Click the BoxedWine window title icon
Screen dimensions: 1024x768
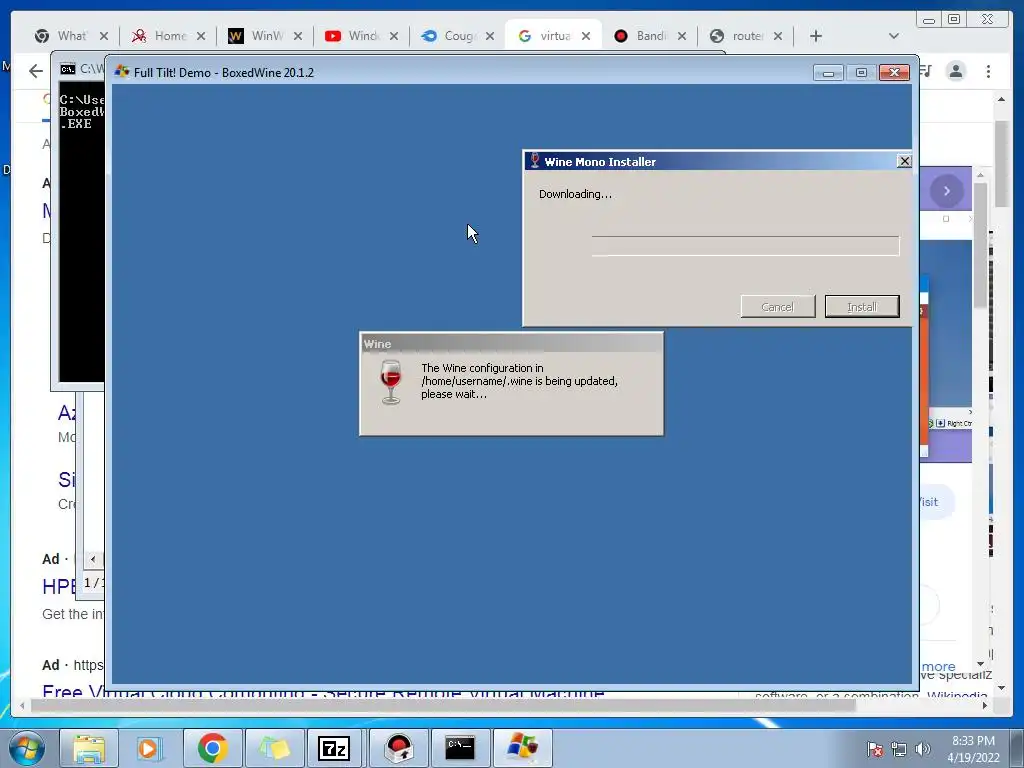[121, 72]
